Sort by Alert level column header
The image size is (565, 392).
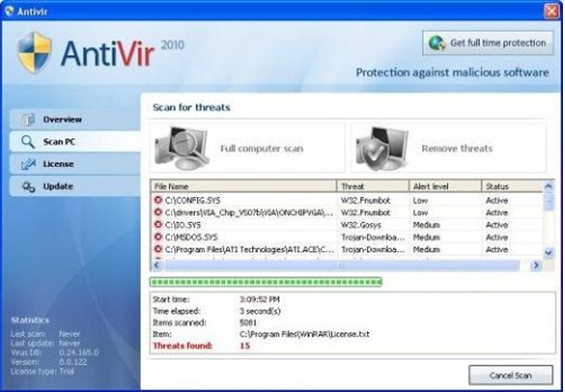(445, 186)
